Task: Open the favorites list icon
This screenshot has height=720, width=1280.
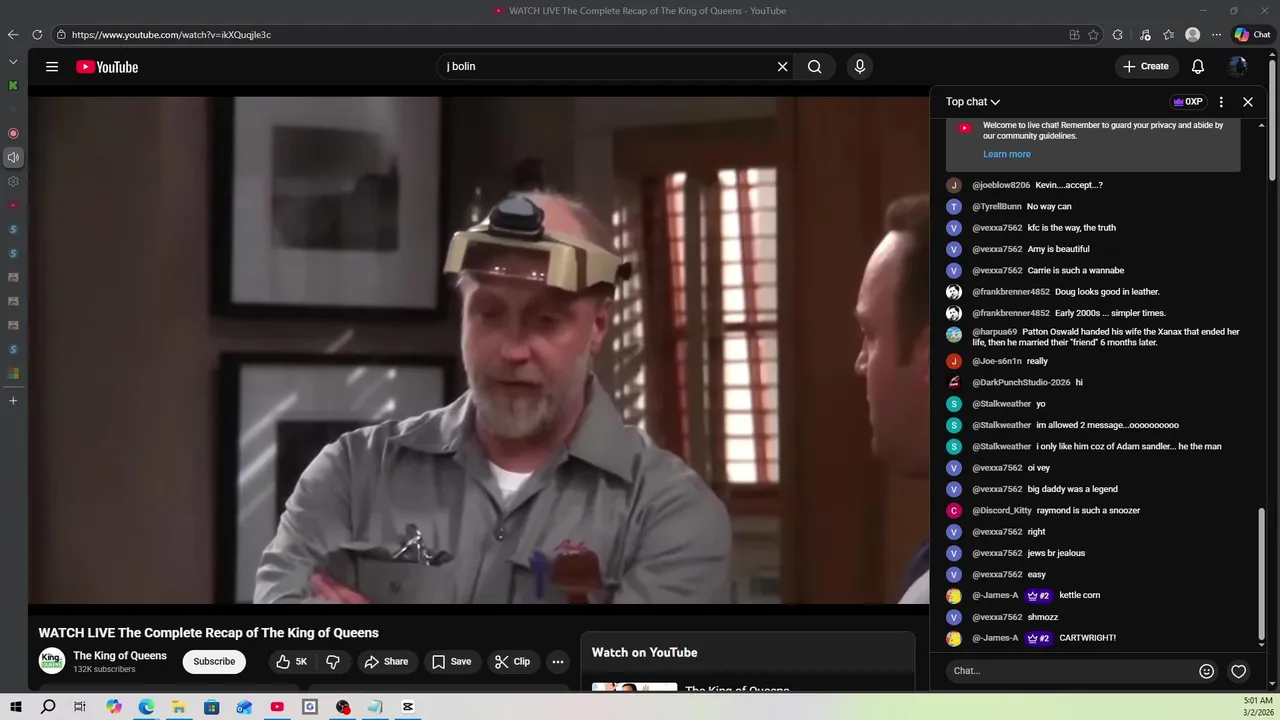Action: click(x=1168, y=35)
